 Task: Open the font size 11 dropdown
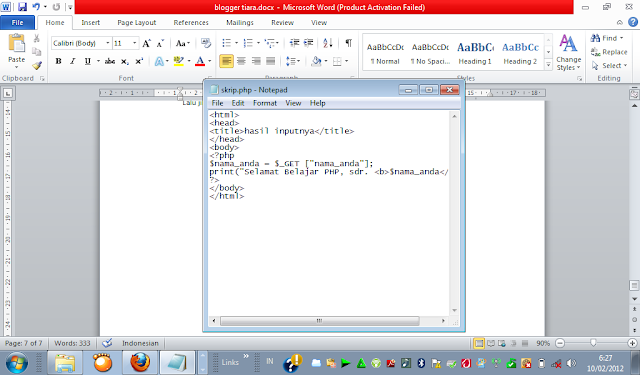pos(134,43)
